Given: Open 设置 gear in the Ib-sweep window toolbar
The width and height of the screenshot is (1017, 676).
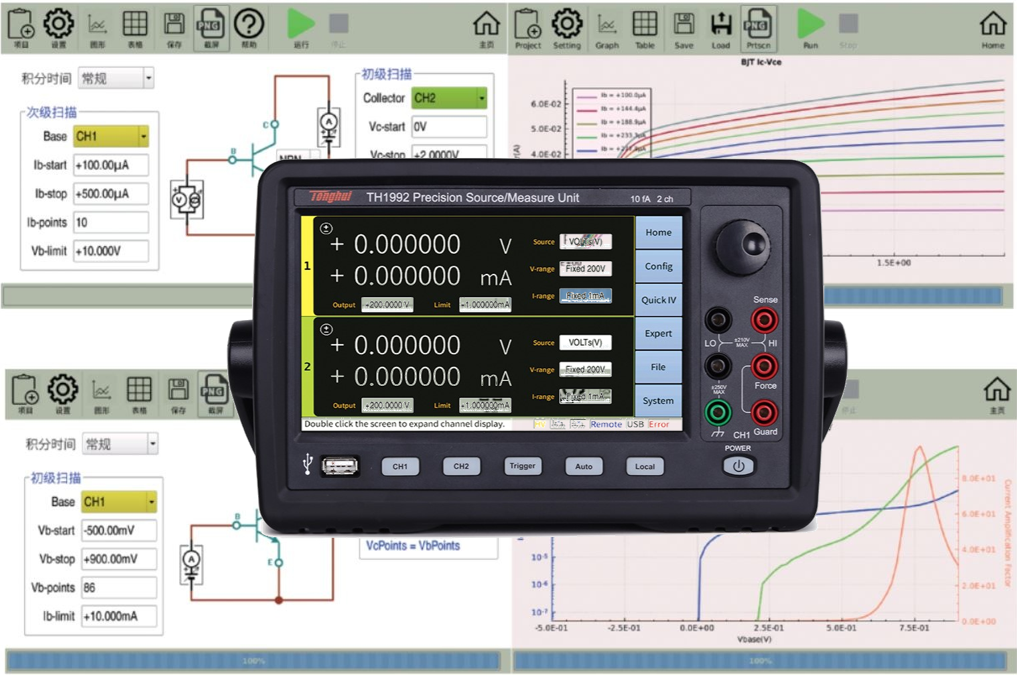Looking at the screenshot, I should click(x=58, y=27).
